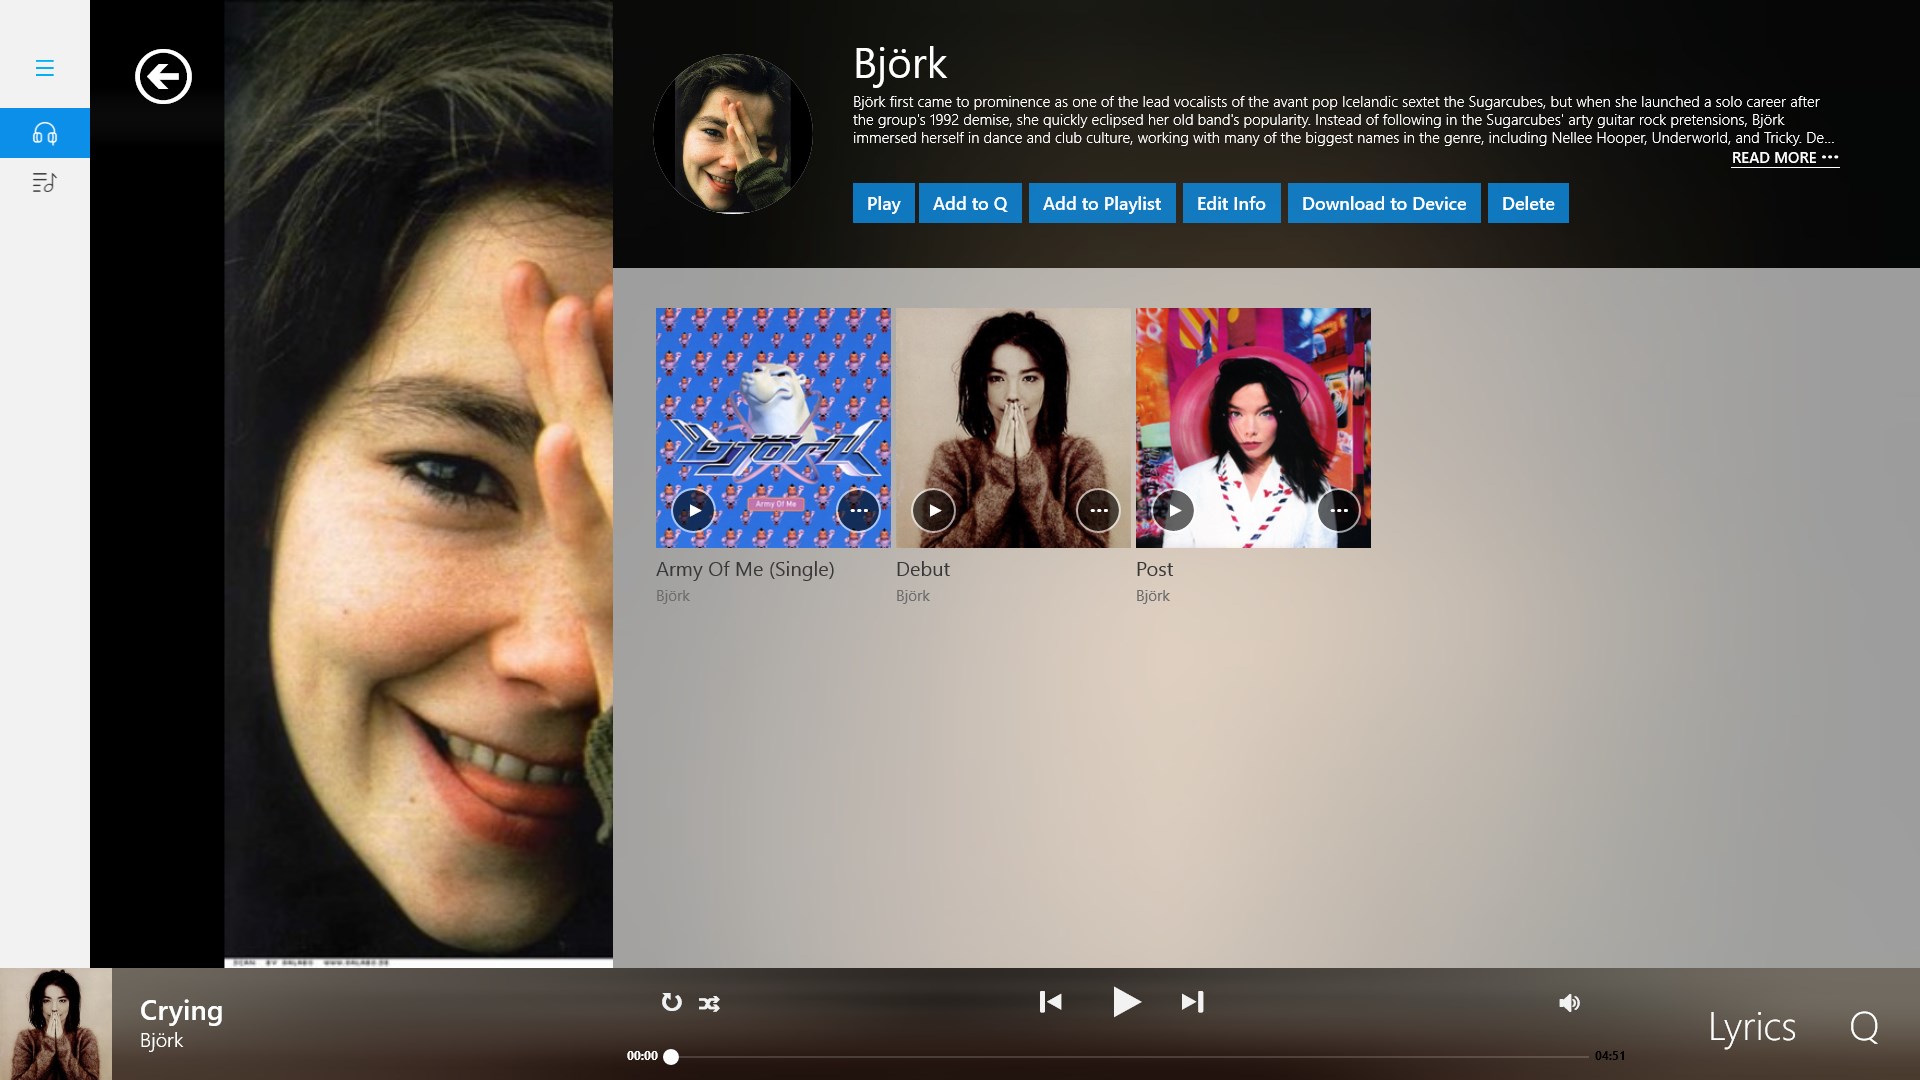
Task: Click the 04:51 track duration
Action: pos(1610,1056)
